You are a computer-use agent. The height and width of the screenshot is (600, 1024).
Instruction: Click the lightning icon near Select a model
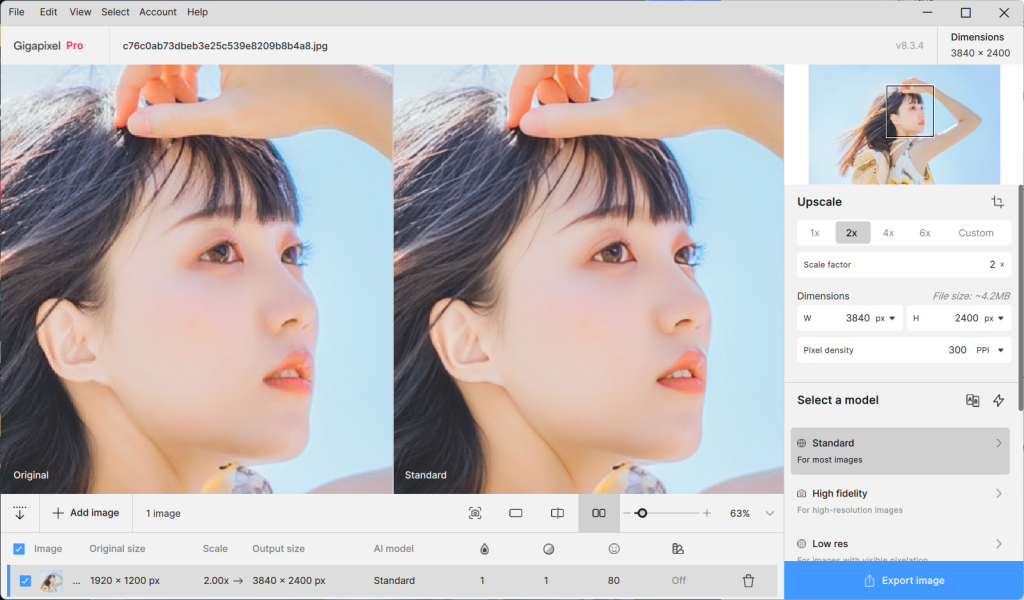[x=998, y=400]
